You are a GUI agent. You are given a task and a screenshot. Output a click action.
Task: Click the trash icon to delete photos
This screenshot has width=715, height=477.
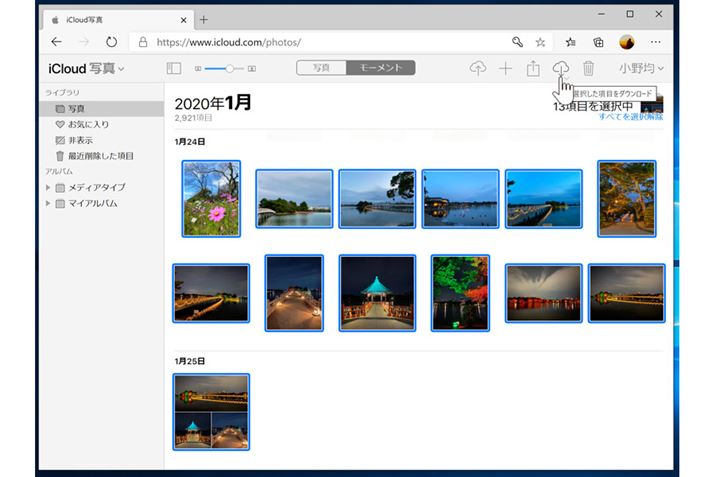pos(589,68)
